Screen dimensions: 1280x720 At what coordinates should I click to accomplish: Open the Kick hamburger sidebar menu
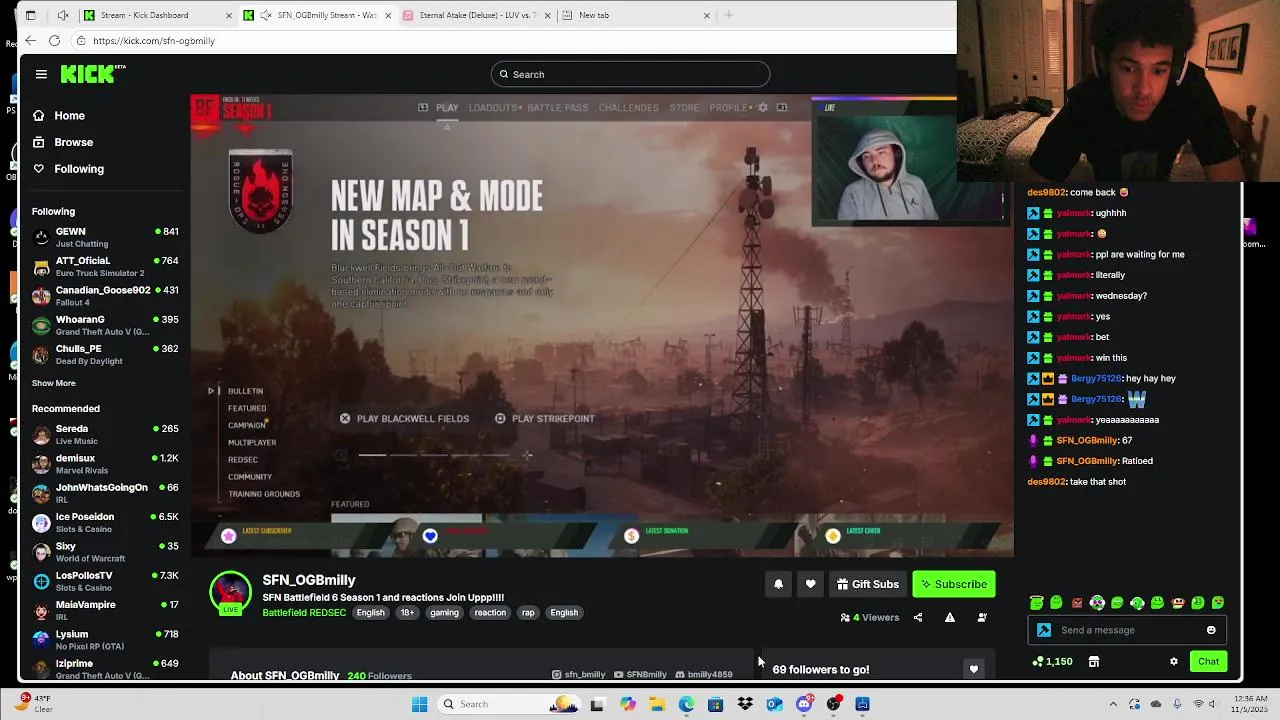tap(41, 74)
